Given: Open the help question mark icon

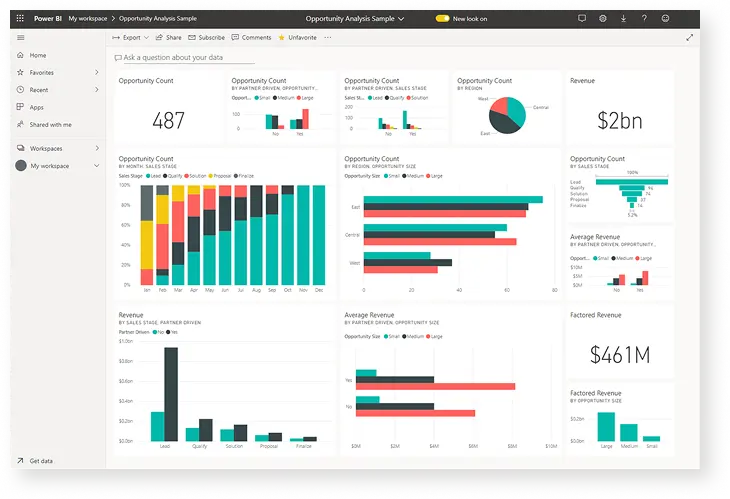Looking at the screenshot, I should [644, 18].
